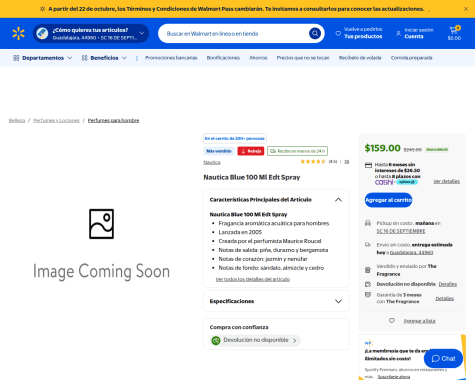The width and height of the screenshot is (475, 380).
Task: Click the Belleza breadcrumb link
Action: tap(17, 120)
